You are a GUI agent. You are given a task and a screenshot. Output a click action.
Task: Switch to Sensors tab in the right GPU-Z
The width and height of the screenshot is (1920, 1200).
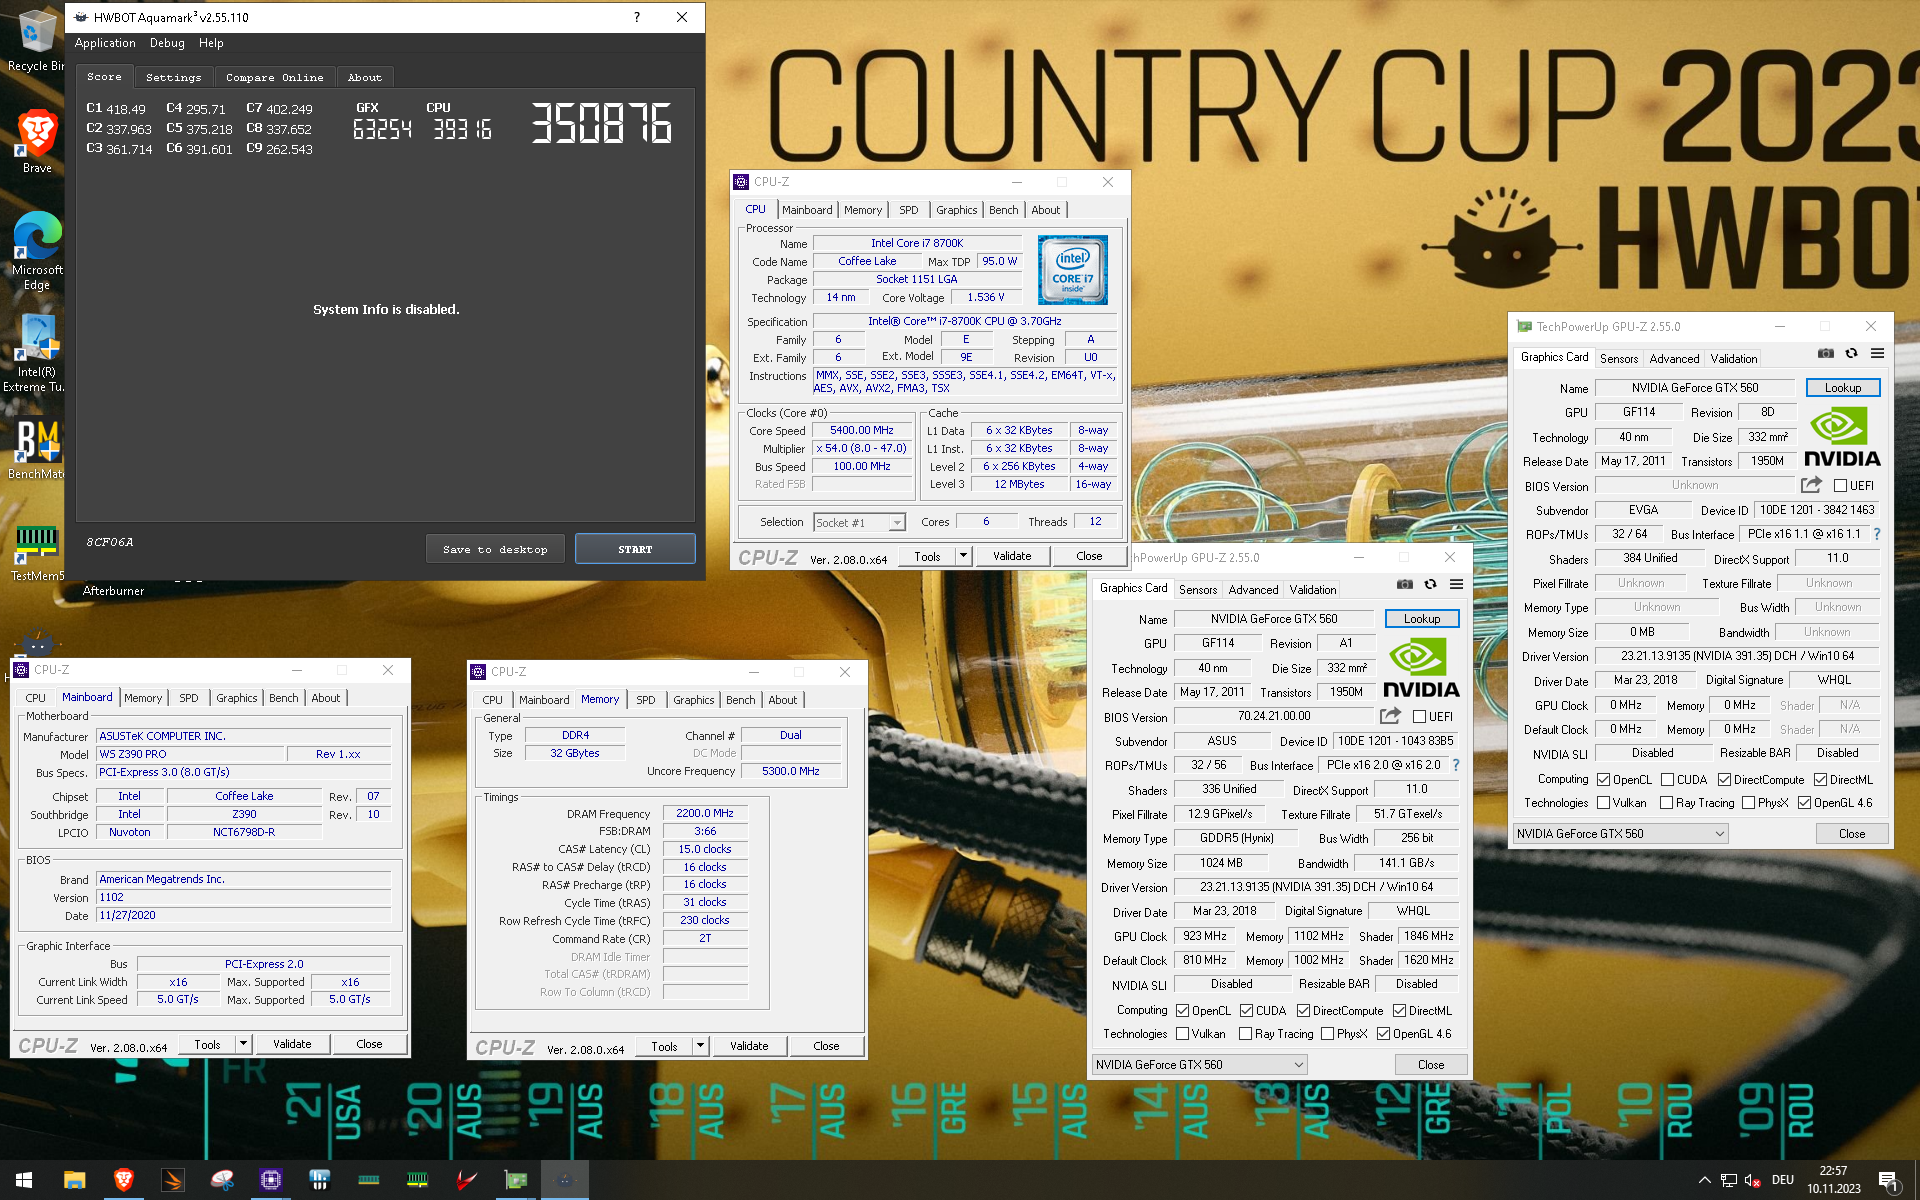pyautogui.click(x=1619, y=358)
